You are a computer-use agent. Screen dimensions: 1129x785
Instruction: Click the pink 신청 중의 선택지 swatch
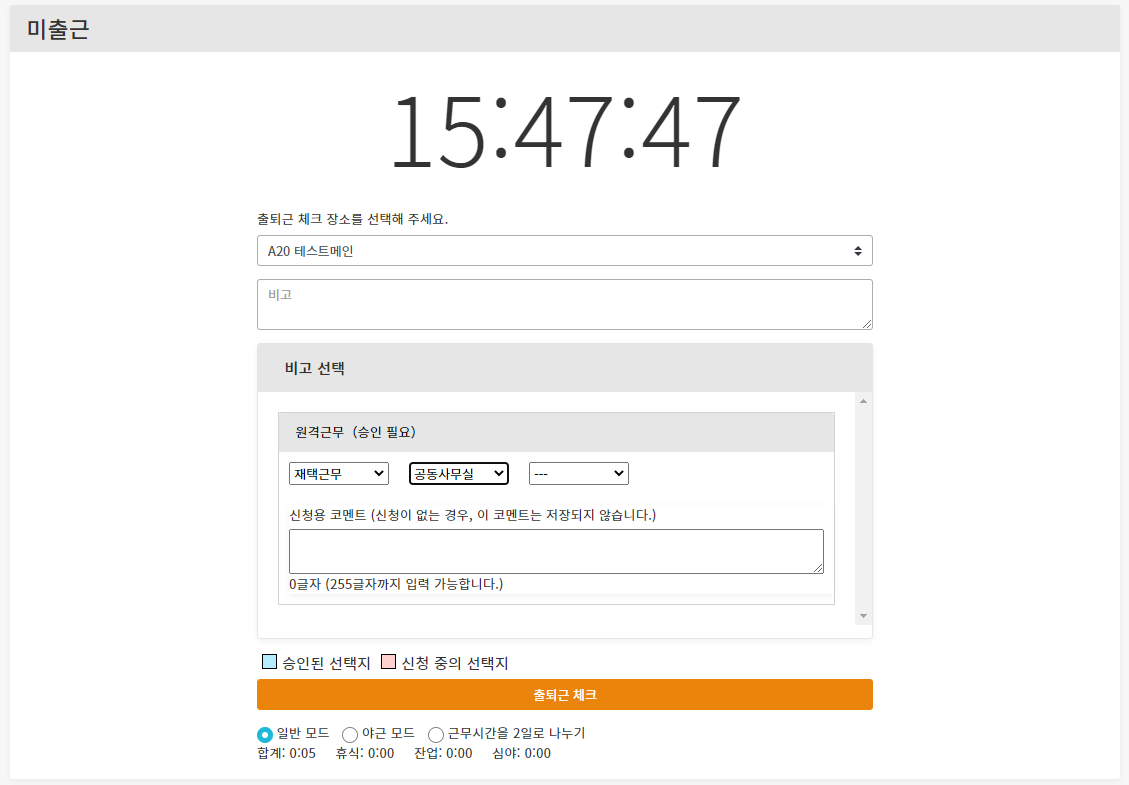point(389,662)
